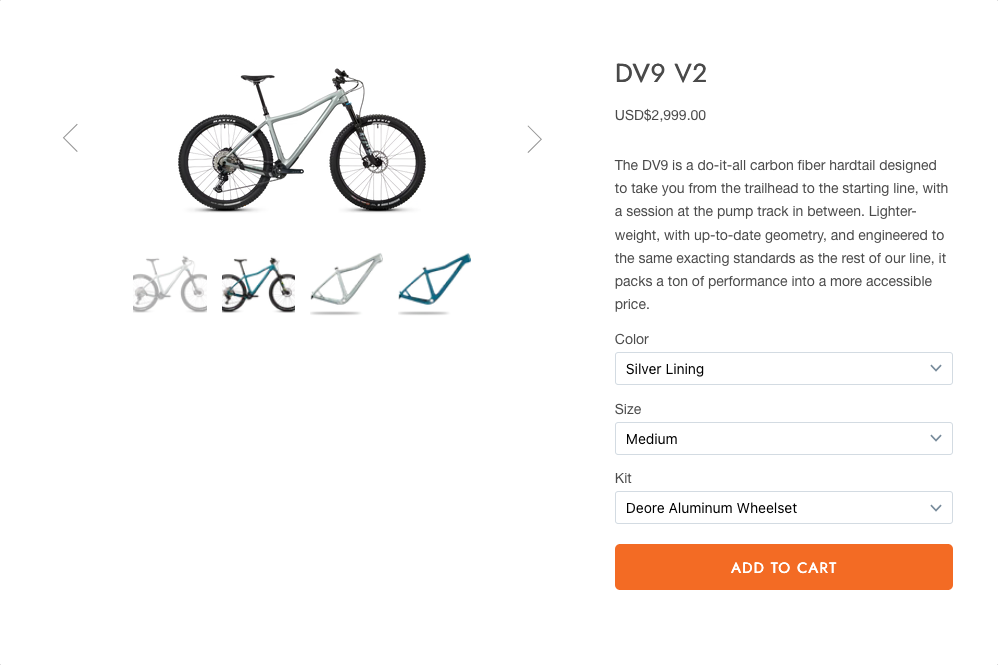Image resolution: width=998 pixels, height=665 pixels.
Task: Click the large main bike photo
Action: point(301,140)
